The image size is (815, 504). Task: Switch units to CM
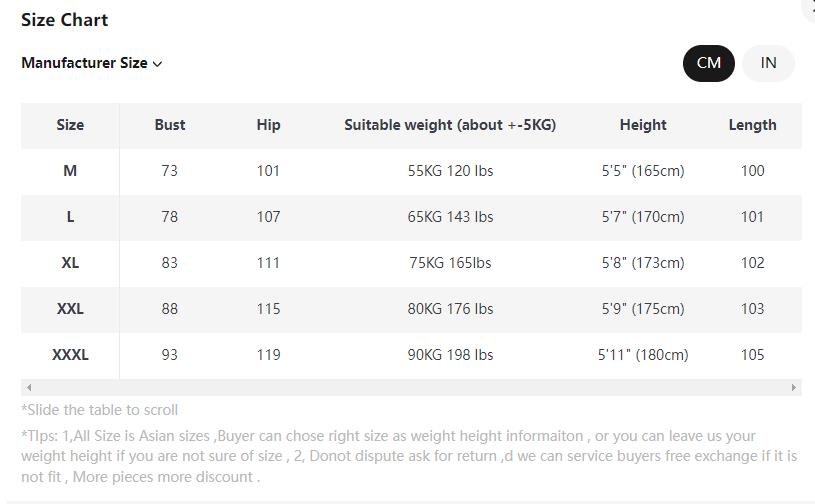709,63
